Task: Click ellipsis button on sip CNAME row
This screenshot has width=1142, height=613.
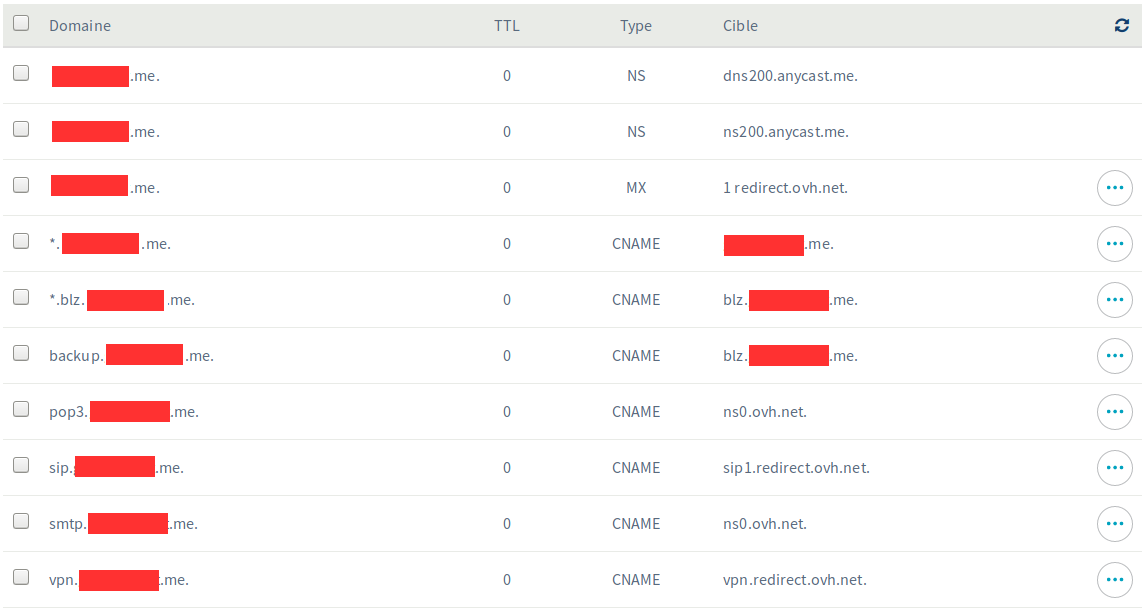Action: 1114,468
